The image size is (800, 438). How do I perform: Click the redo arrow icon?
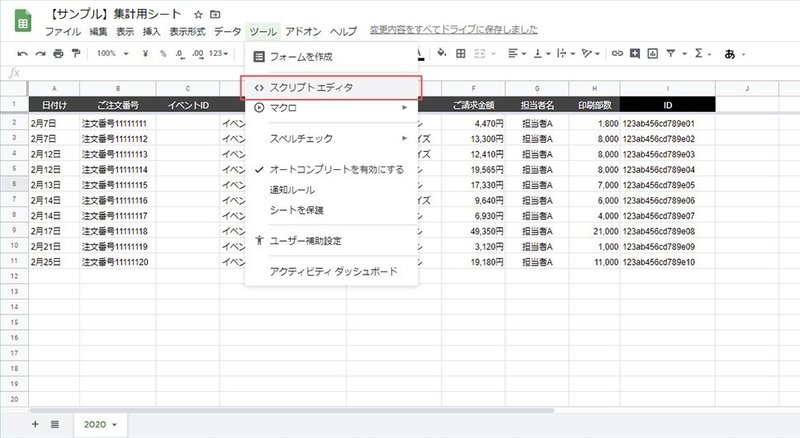[x=40, y=54]
